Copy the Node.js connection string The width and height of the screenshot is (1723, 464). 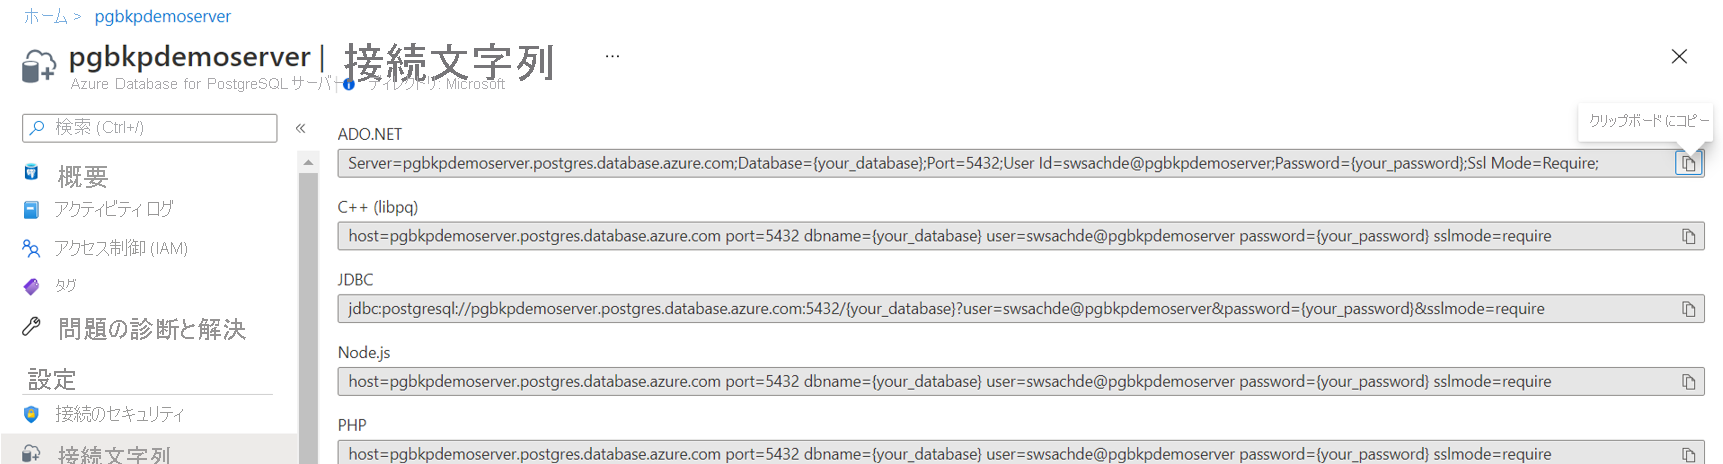click(x=1688, y=382)
